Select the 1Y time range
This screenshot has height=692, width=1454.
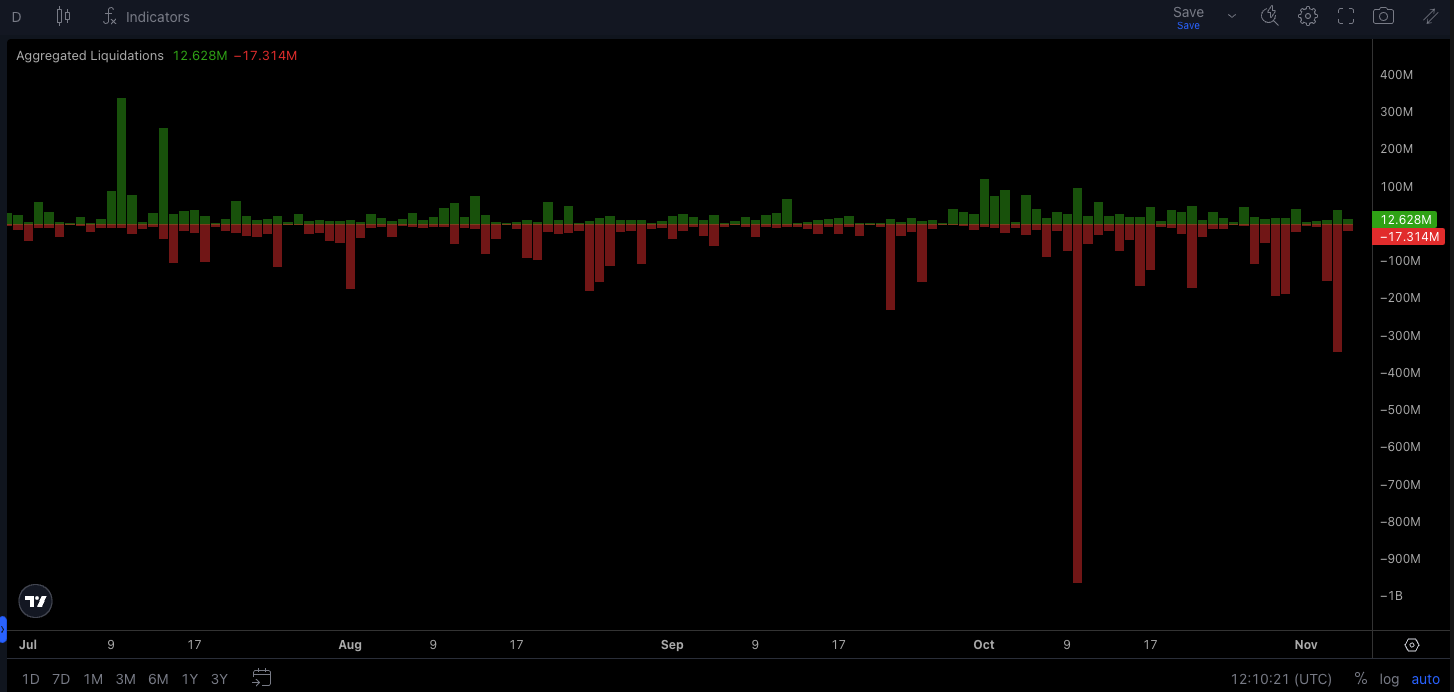click(x=190, y=679)
